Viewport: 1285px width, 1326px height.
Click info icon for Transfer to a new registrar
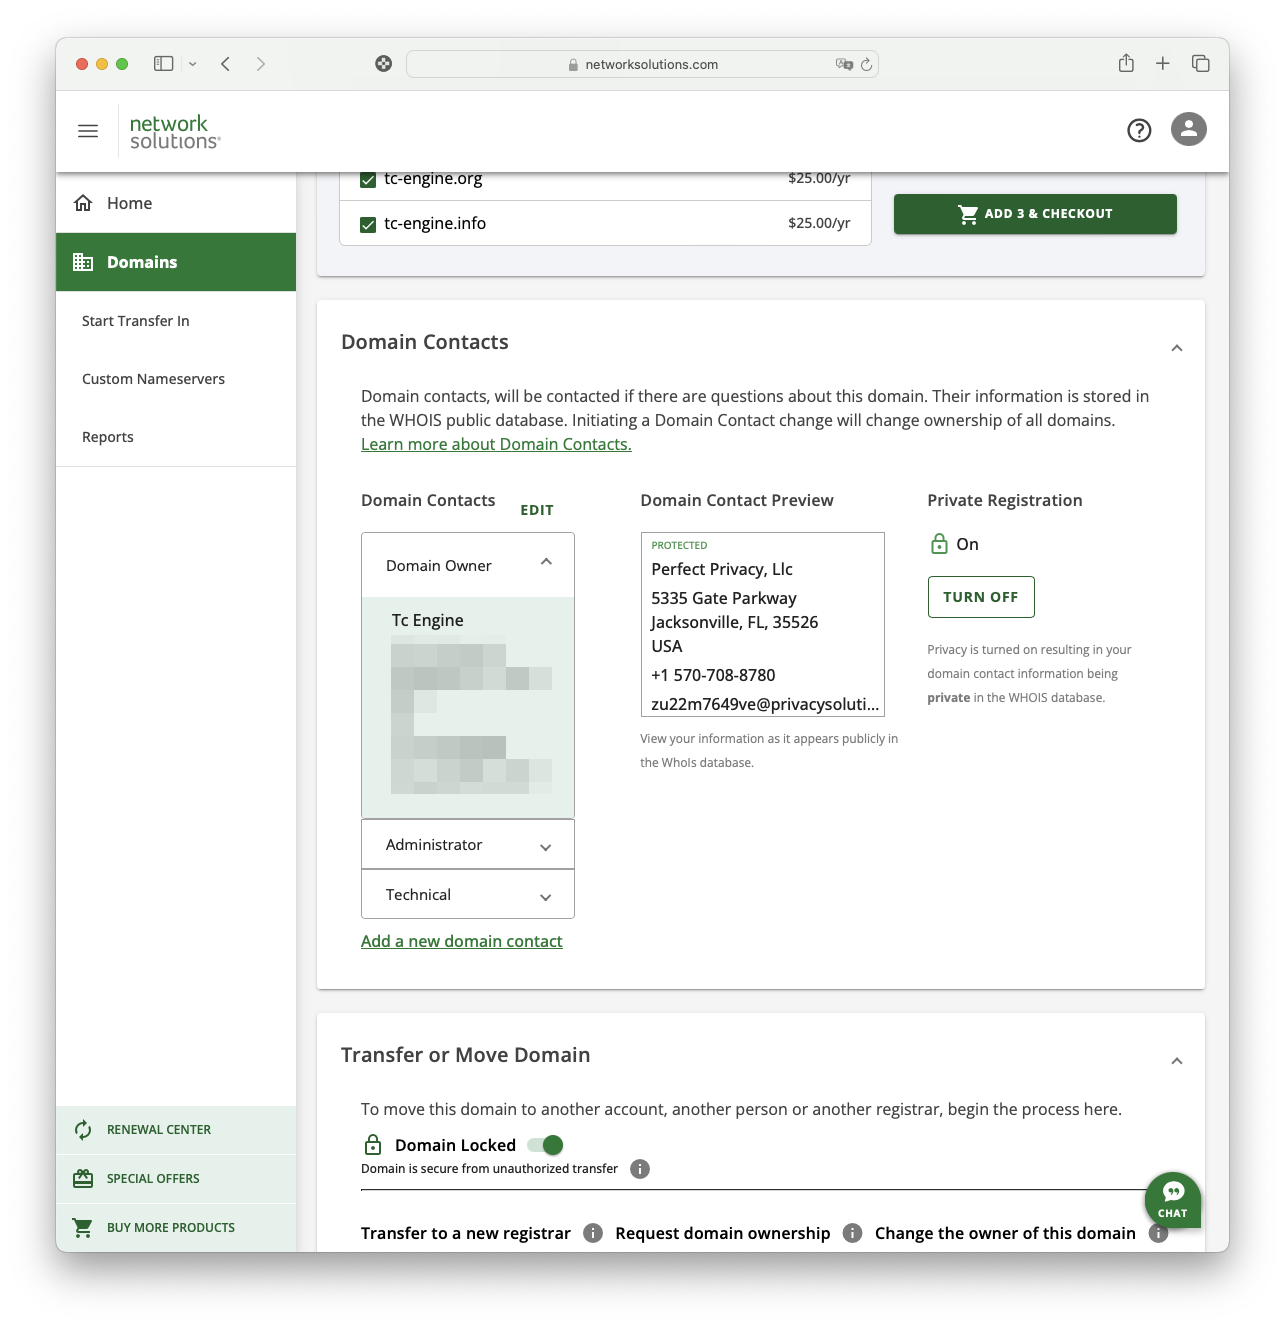(x=593, y=1233)
